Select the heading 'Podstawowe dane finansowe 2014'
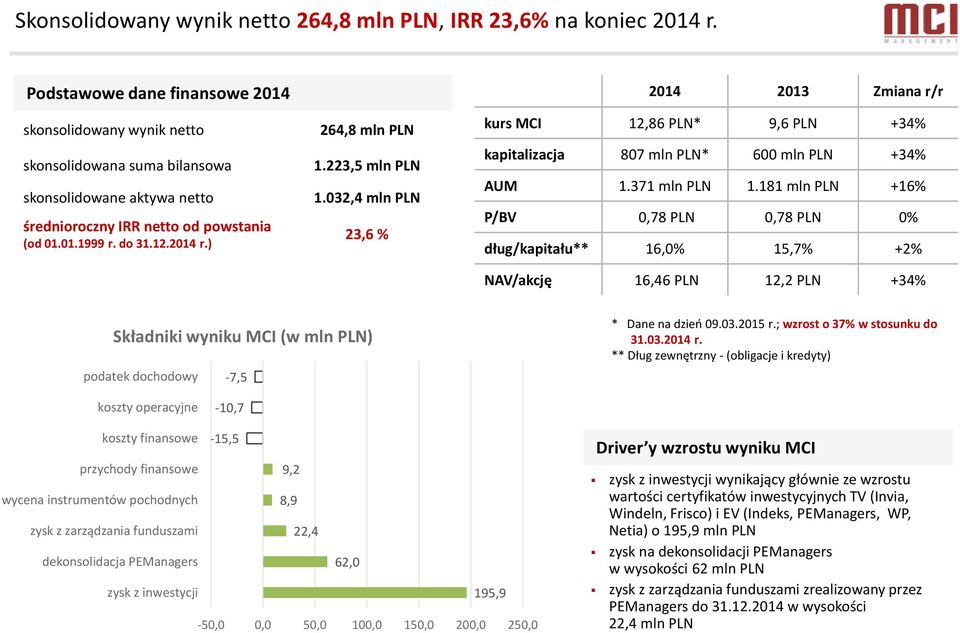 click(x=158, y=94)
